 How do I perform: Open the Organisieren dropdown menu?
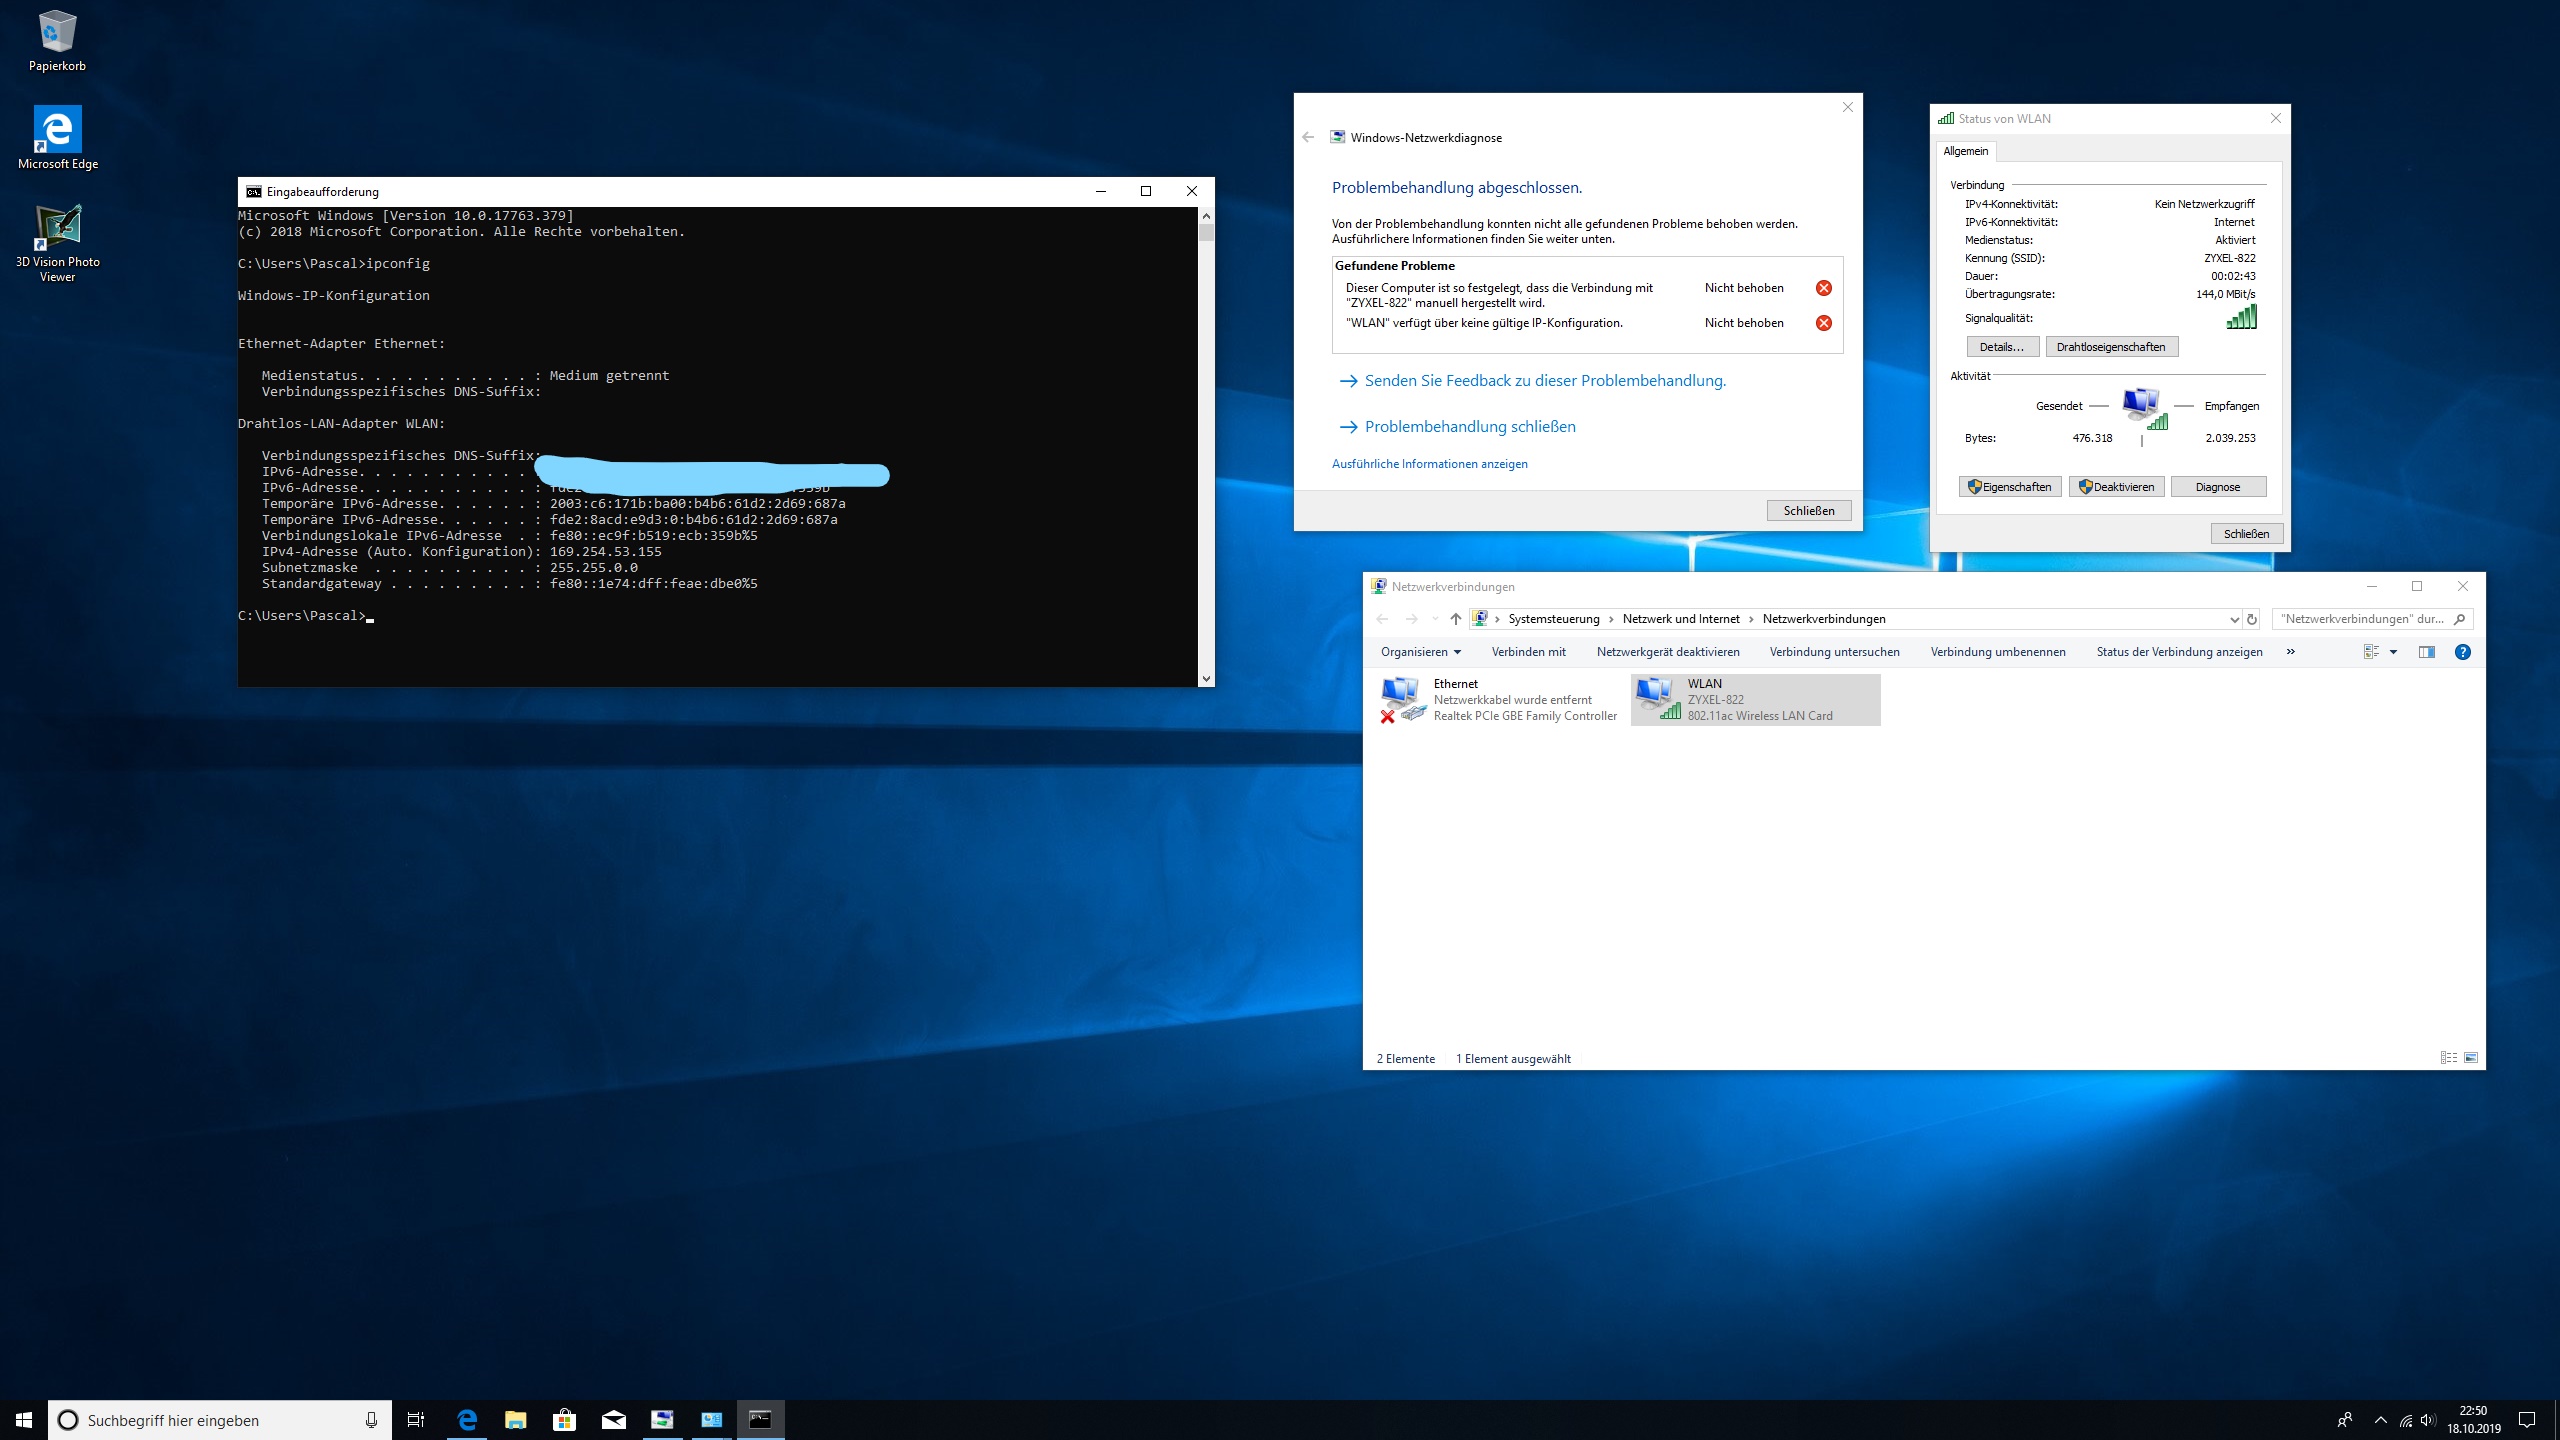[x=1420, y=652]
